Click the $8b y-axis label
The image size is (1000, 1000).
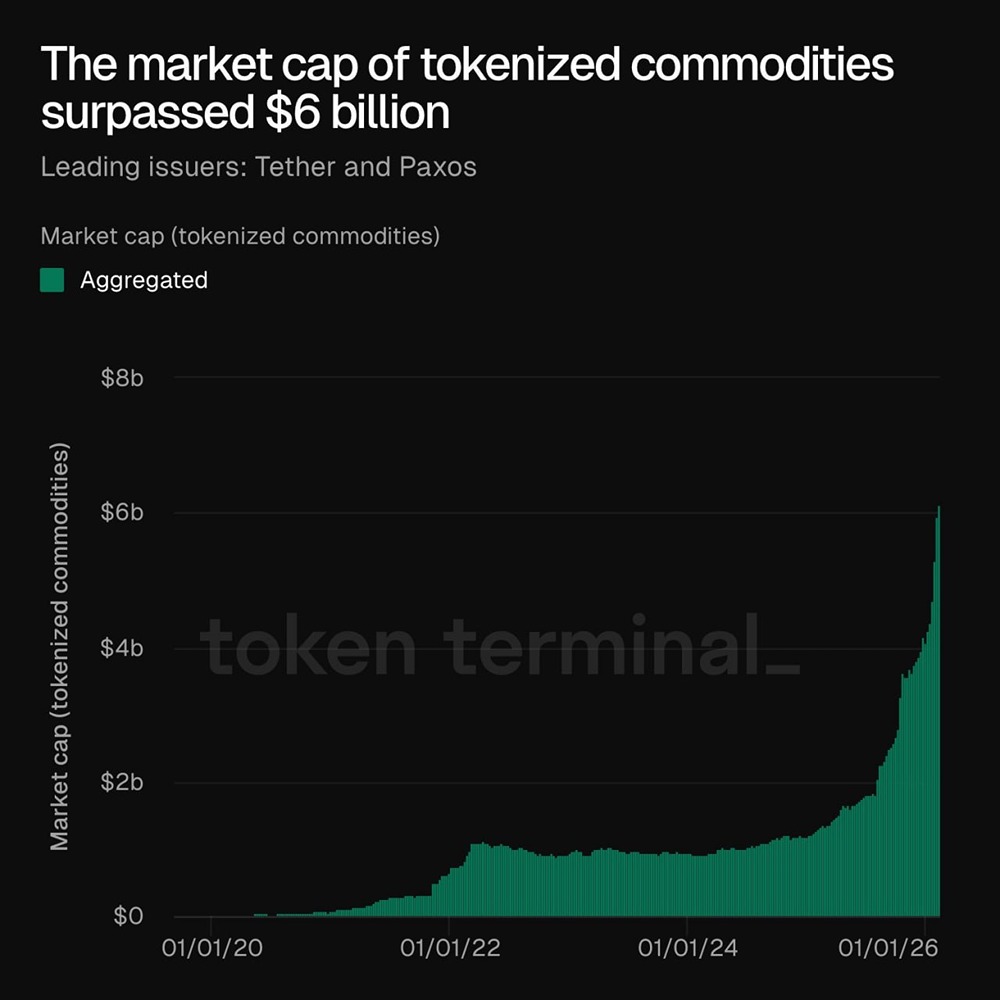[x=124, y=378]
